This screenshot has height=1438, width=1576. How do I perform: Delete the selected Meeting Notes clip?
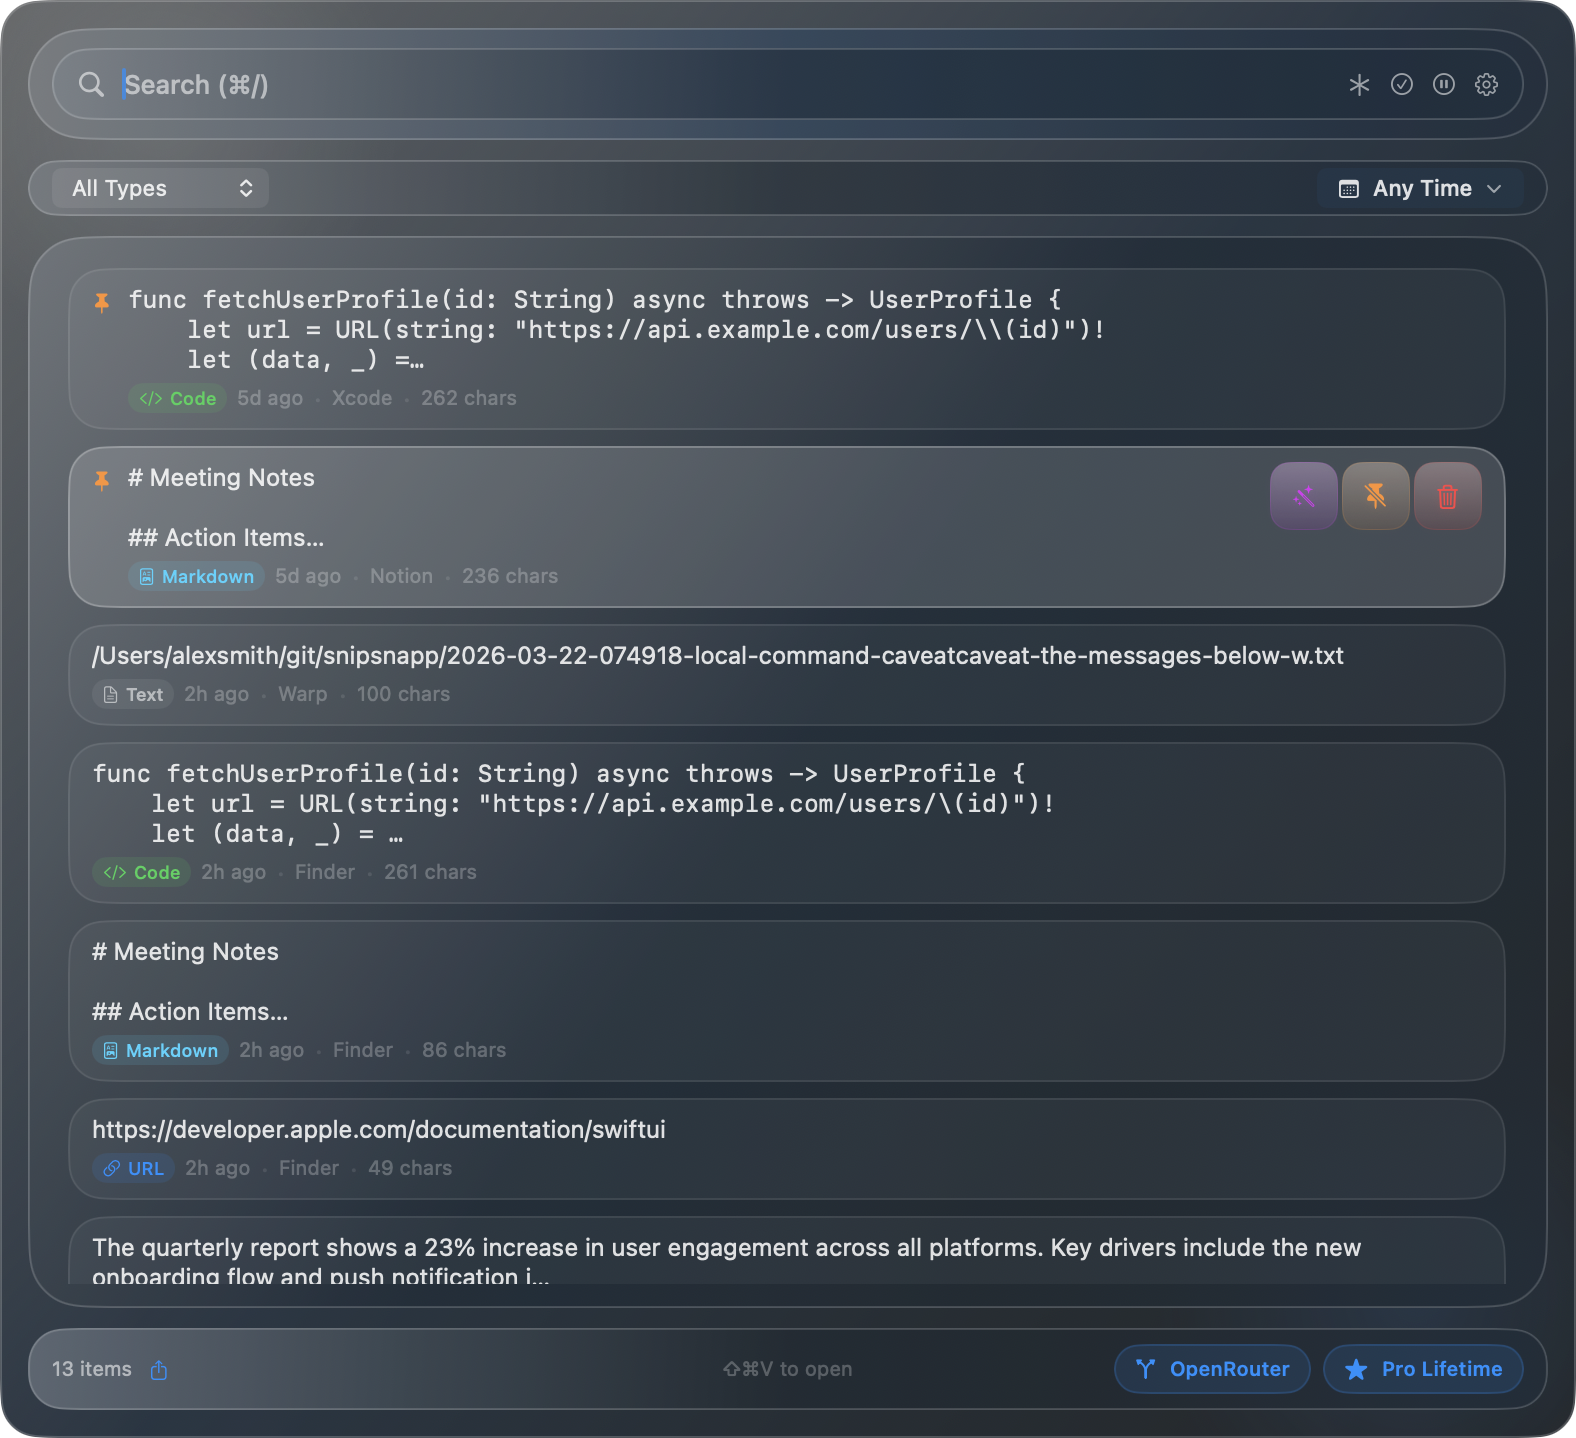(1448, 496)
